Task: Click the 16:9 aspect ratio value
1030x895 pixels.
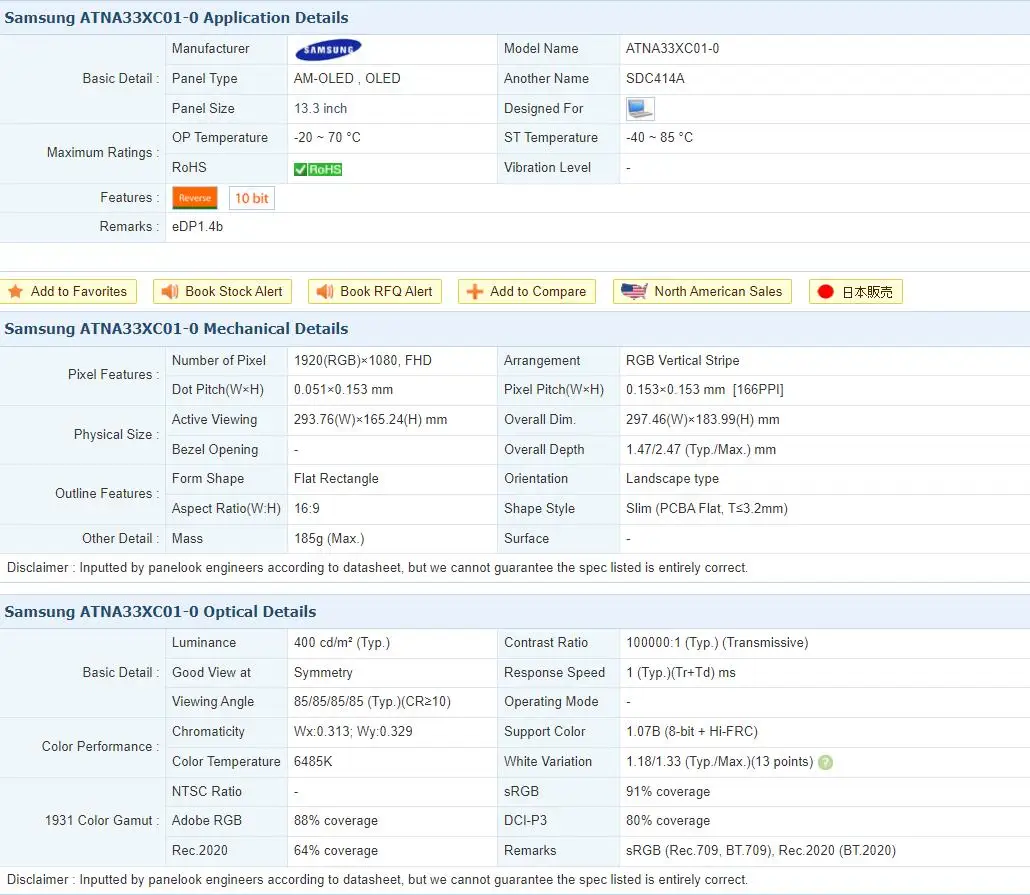Action: click(306, 509)
